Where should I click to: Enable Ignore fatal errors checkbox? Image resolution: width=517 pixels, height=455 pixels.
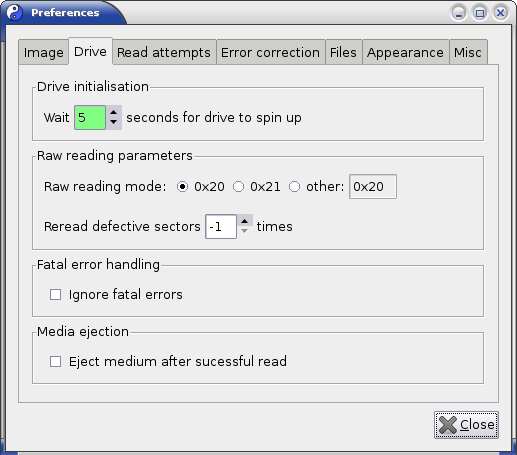click(55, 294)
